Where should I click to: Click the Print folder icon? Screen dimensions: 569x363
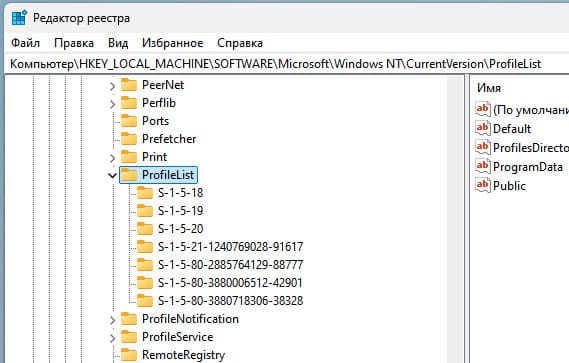(x=129, y=157)
